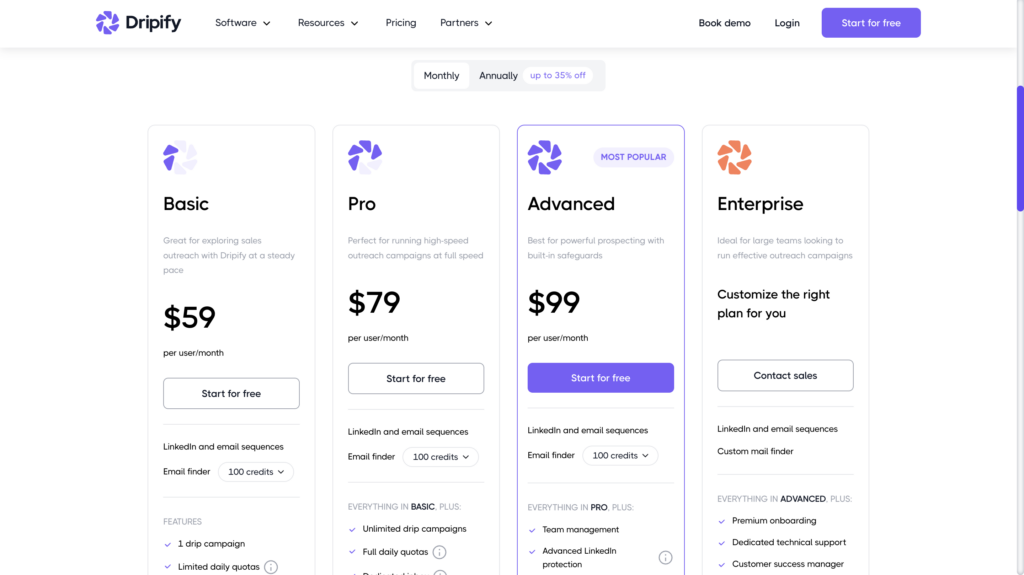Click the page vertical scrollbar

[x=1020, y=150]
